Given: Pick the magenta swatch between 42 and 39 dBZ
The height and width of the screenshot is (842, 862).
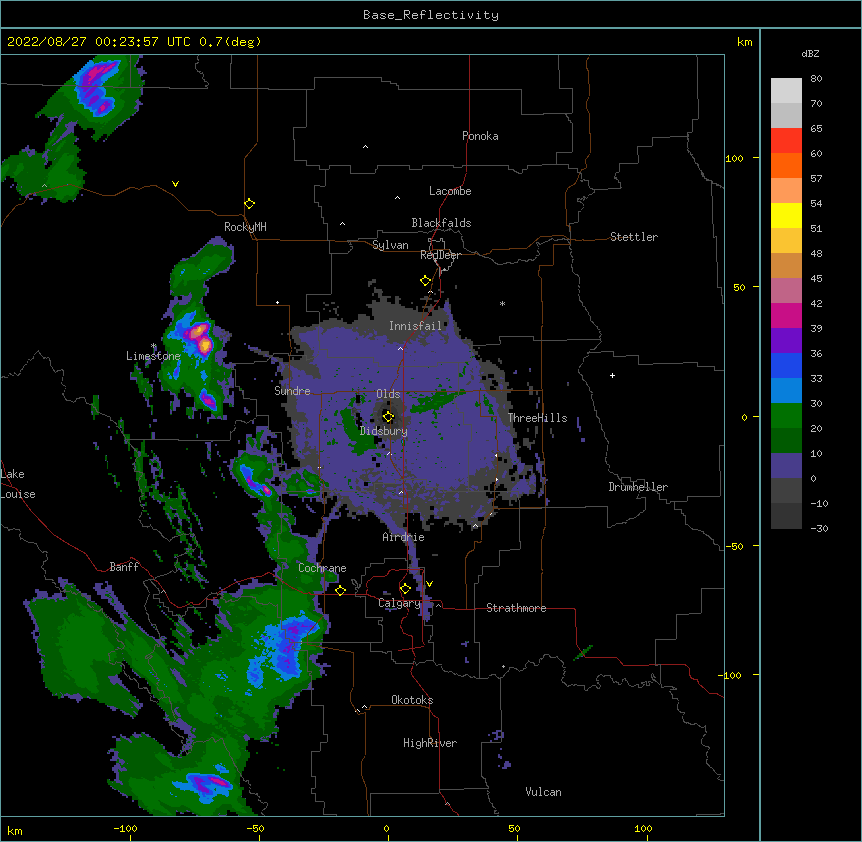Looking at the screenshot, I should 786,315.
